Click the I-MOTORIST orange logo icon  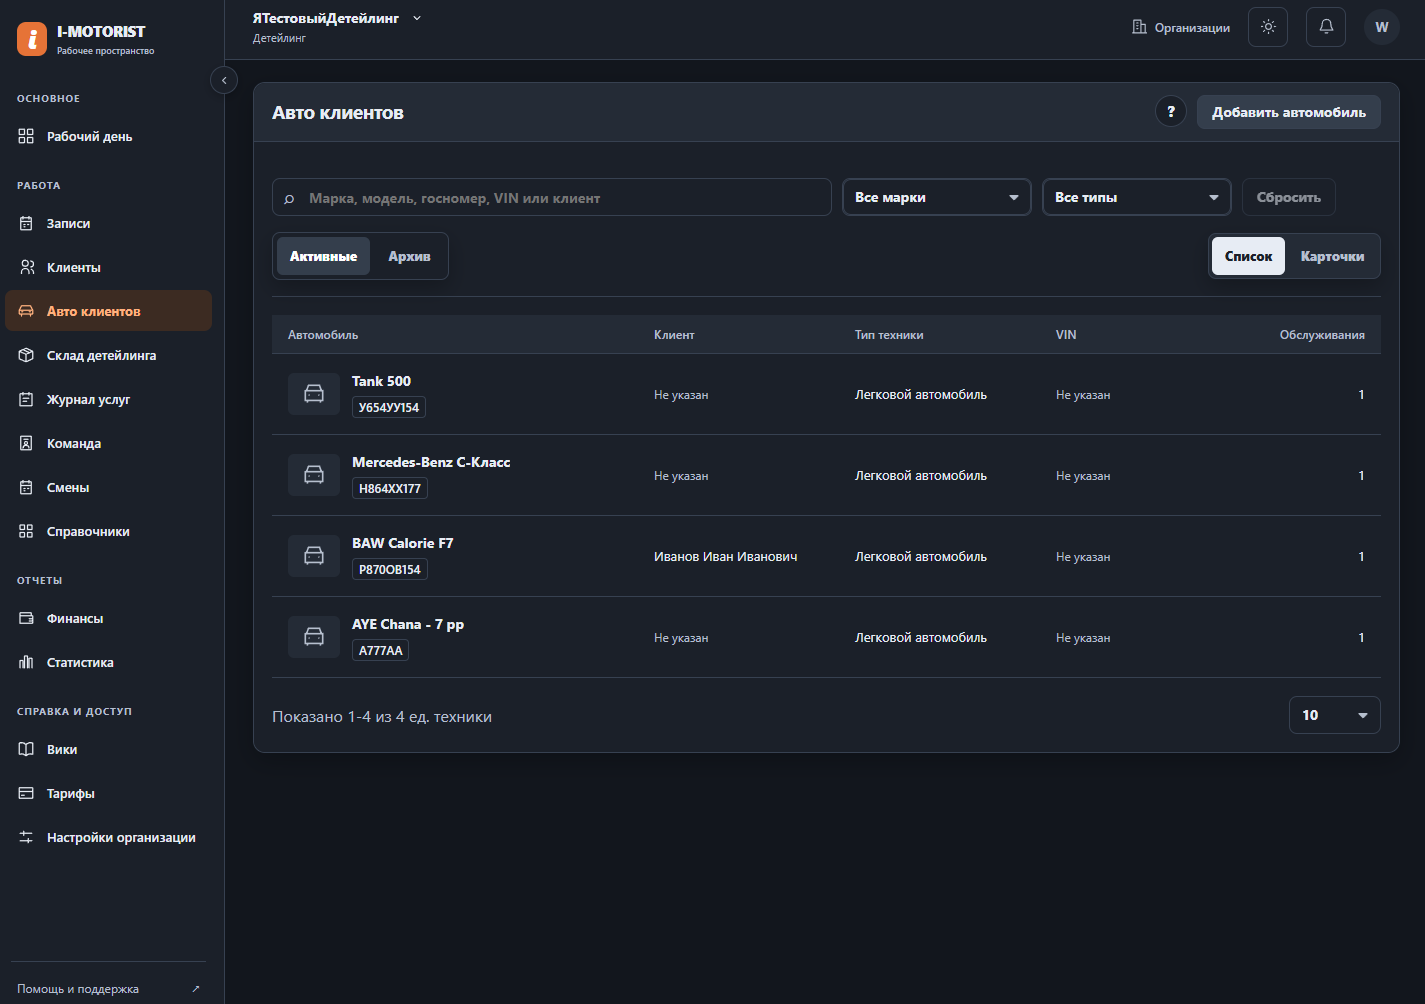[x=32, y=39]
